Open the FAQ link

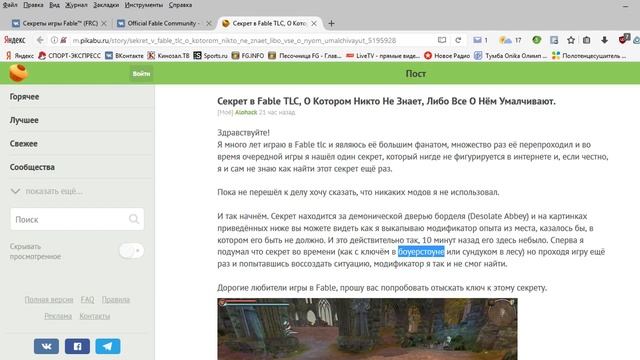point(87,300)
